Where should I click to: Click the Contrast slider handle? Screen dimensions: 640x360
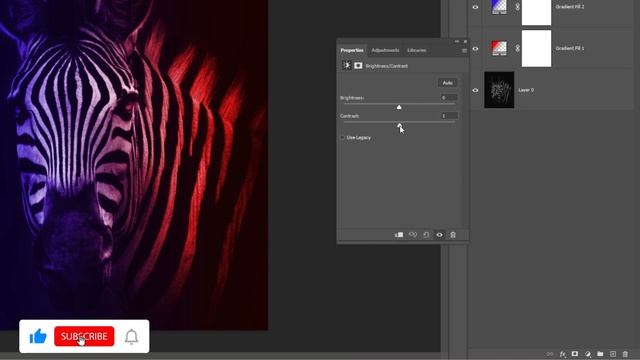[x=400, y=125]
